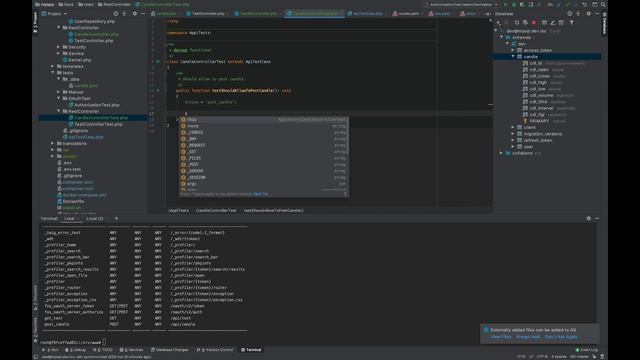640x360 pixels.
Task: Click View Files link in notification
Action: (501, 337)
